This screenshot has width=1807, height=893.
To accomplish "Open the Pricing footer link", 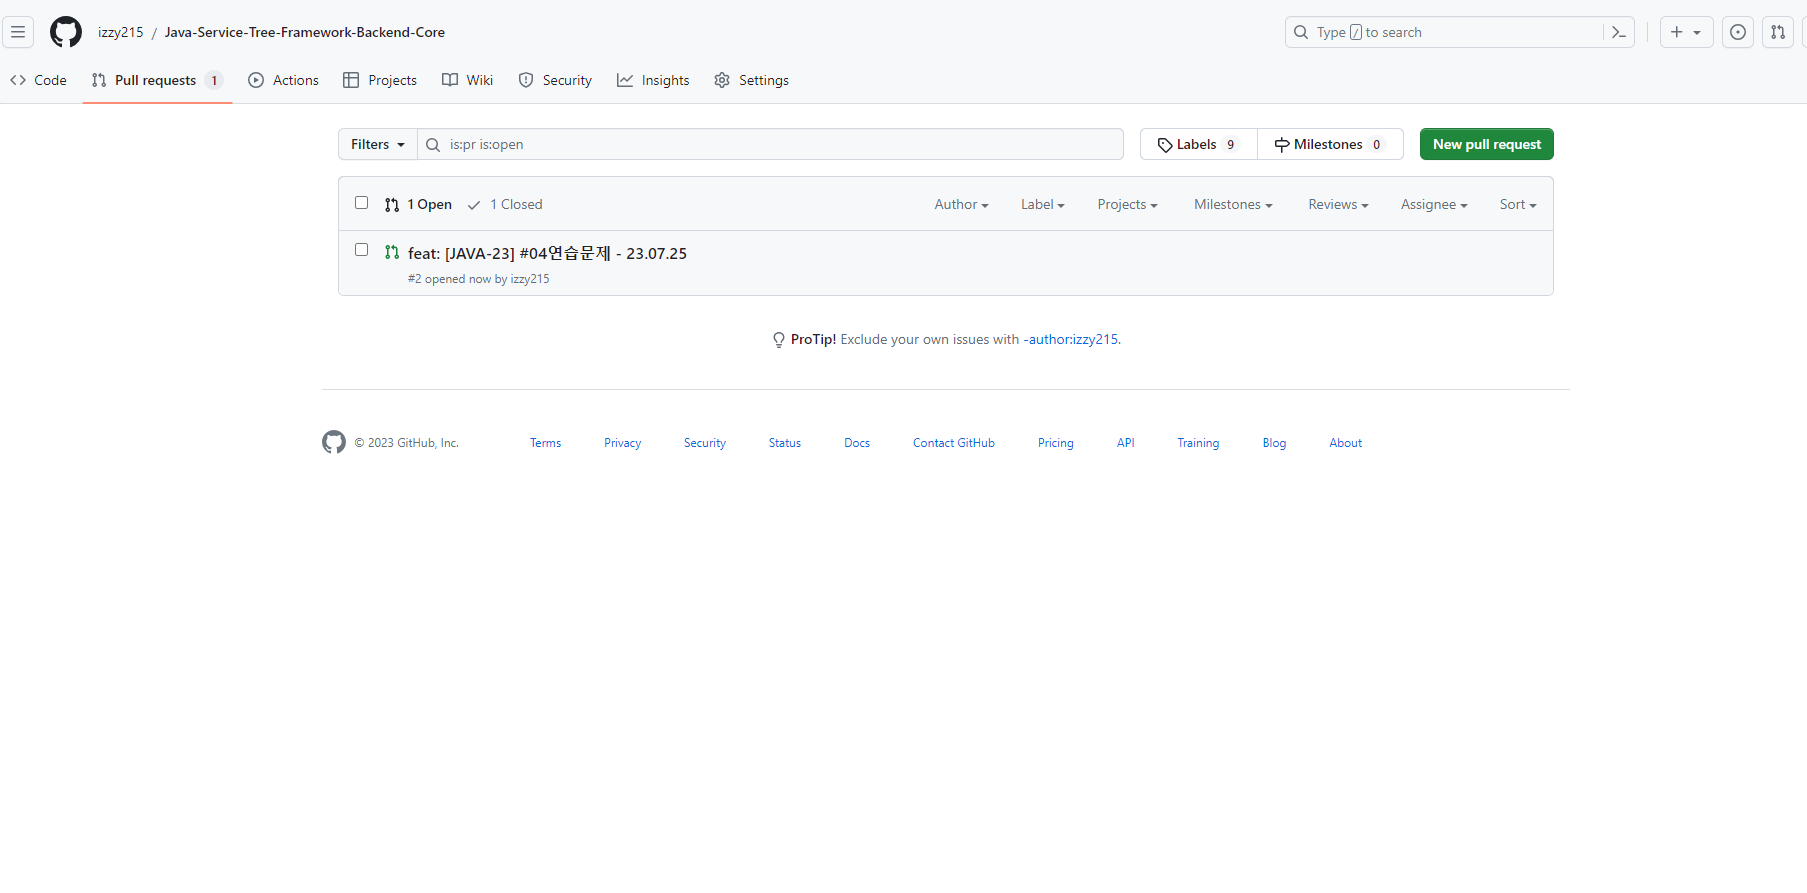I will click(x=1056, y=443).
